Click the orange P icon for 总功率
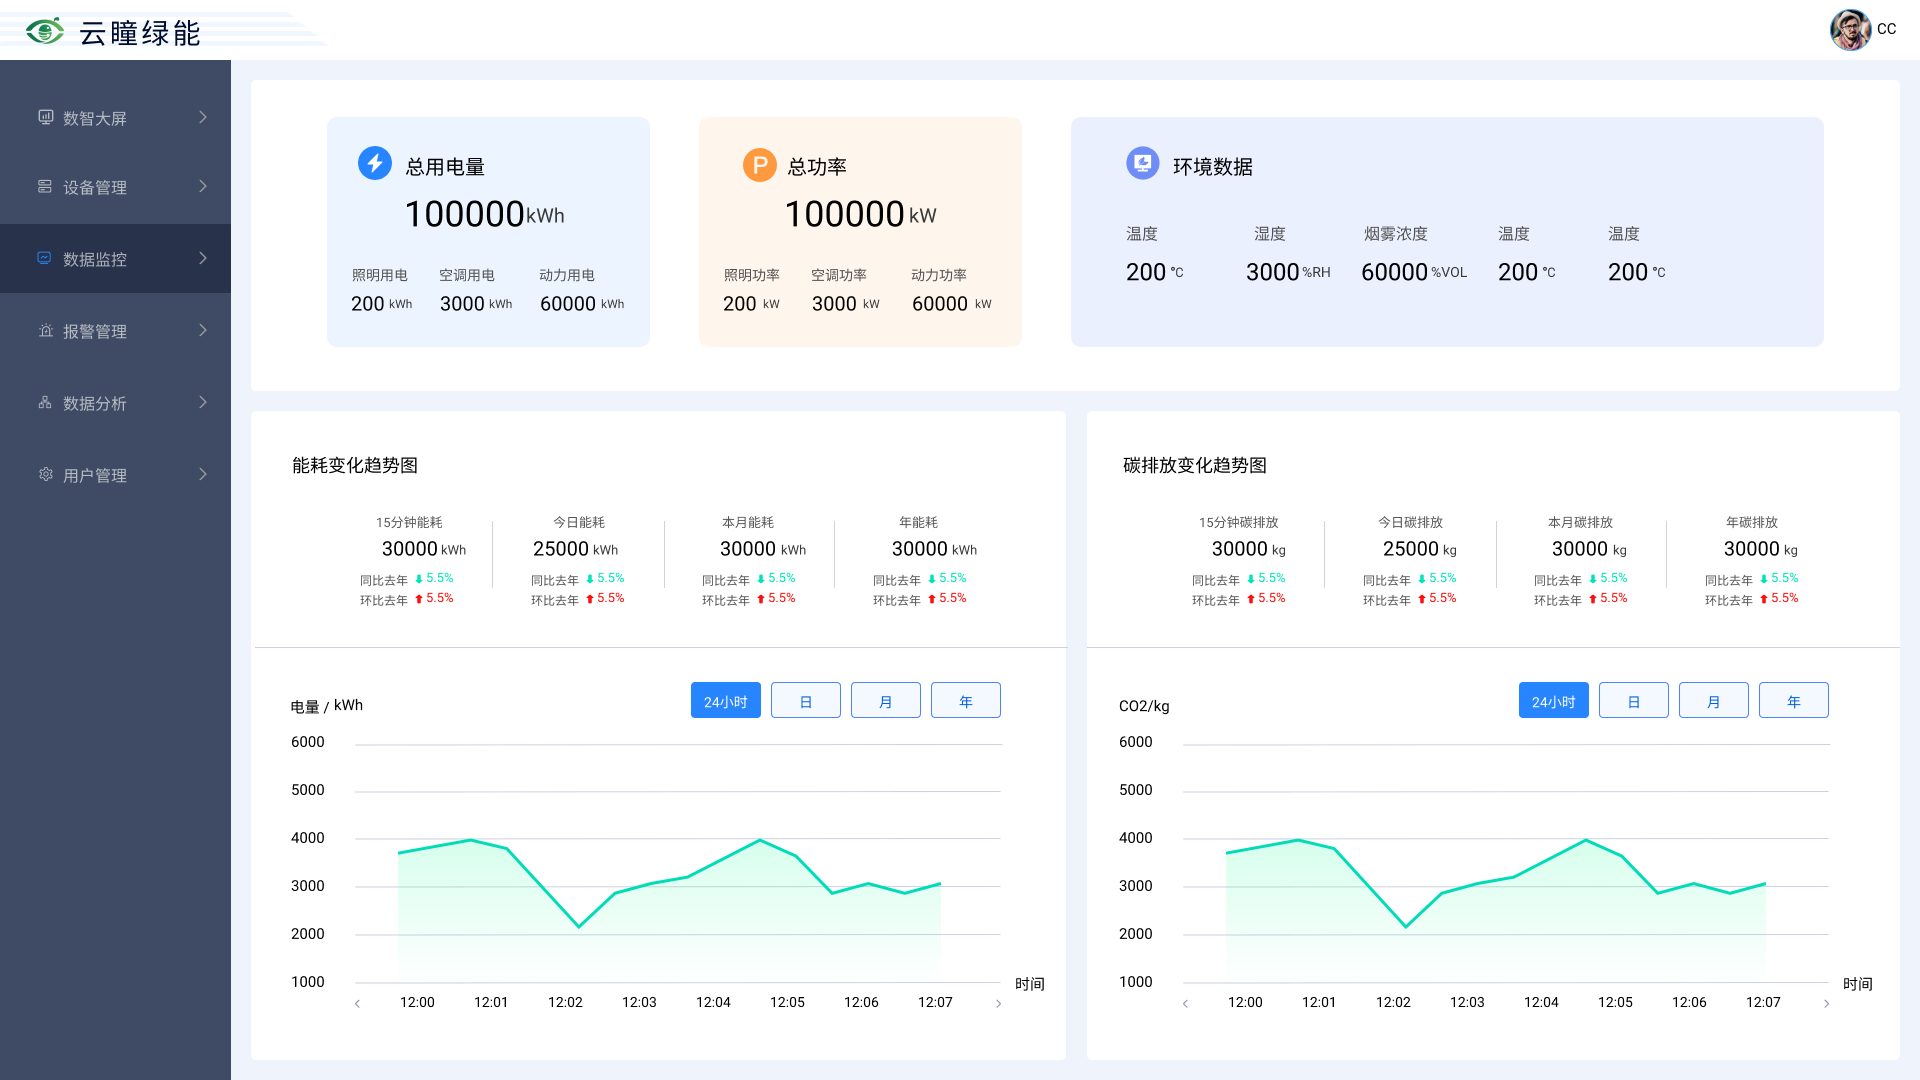Viewport: 1920px width, 1080px height. tap(759, 165)
